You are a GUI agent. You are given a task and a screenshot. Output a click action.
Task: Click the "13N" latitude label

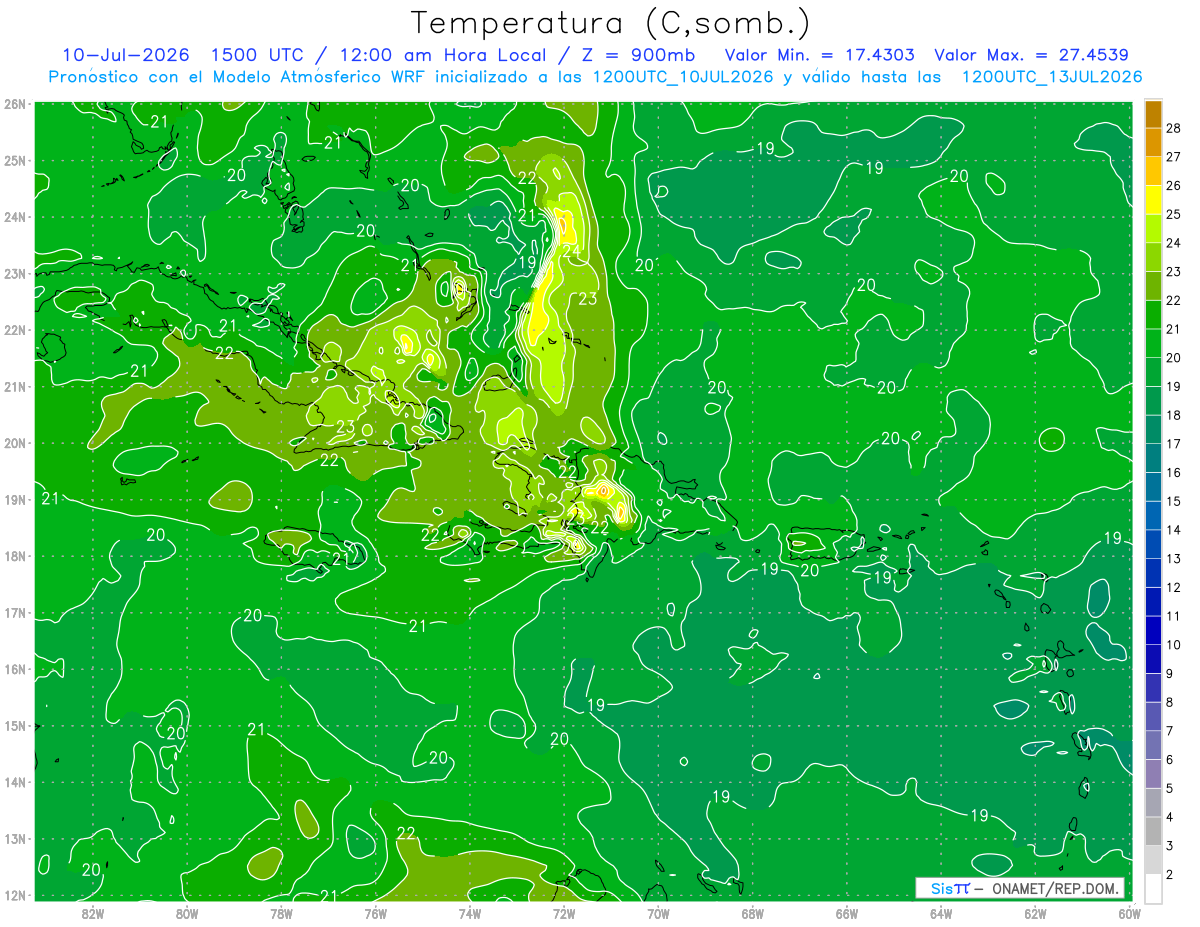(x=15, y=839)
